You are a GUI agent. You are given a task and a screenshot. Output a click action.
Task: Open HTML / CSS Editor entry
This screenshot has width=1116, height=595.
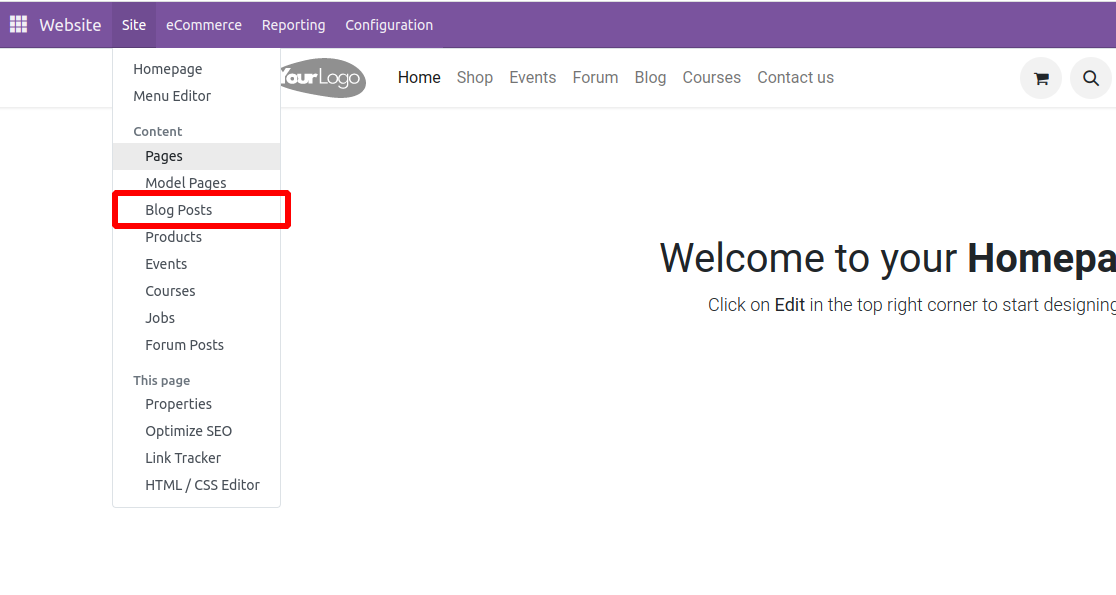click(x=196, y=485)
